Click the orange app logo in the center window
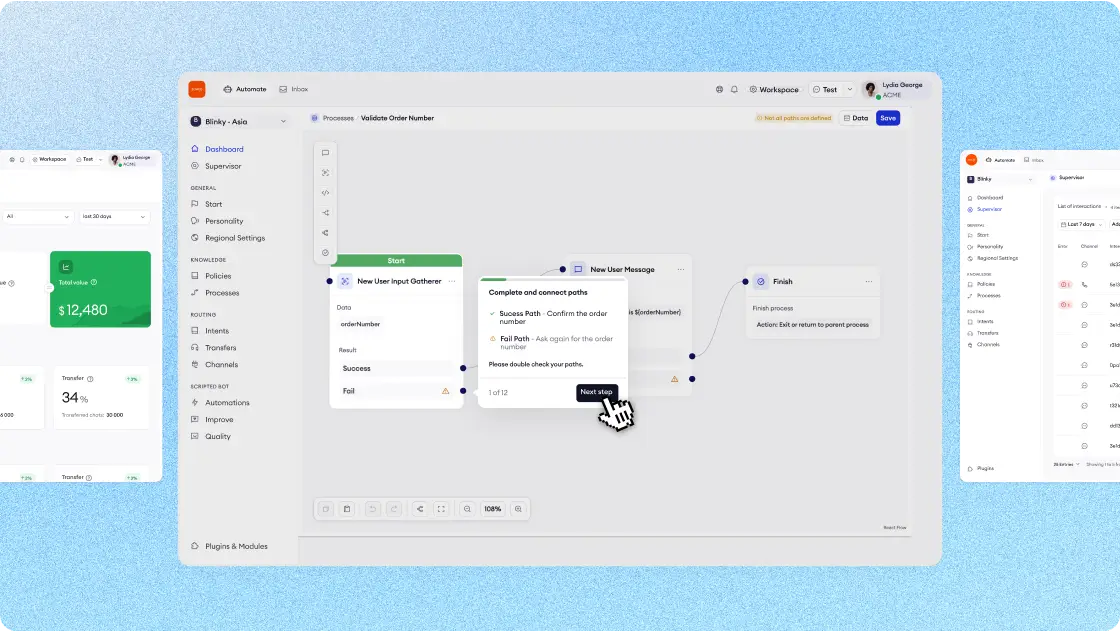1120x631 pixels. point(197,89)
